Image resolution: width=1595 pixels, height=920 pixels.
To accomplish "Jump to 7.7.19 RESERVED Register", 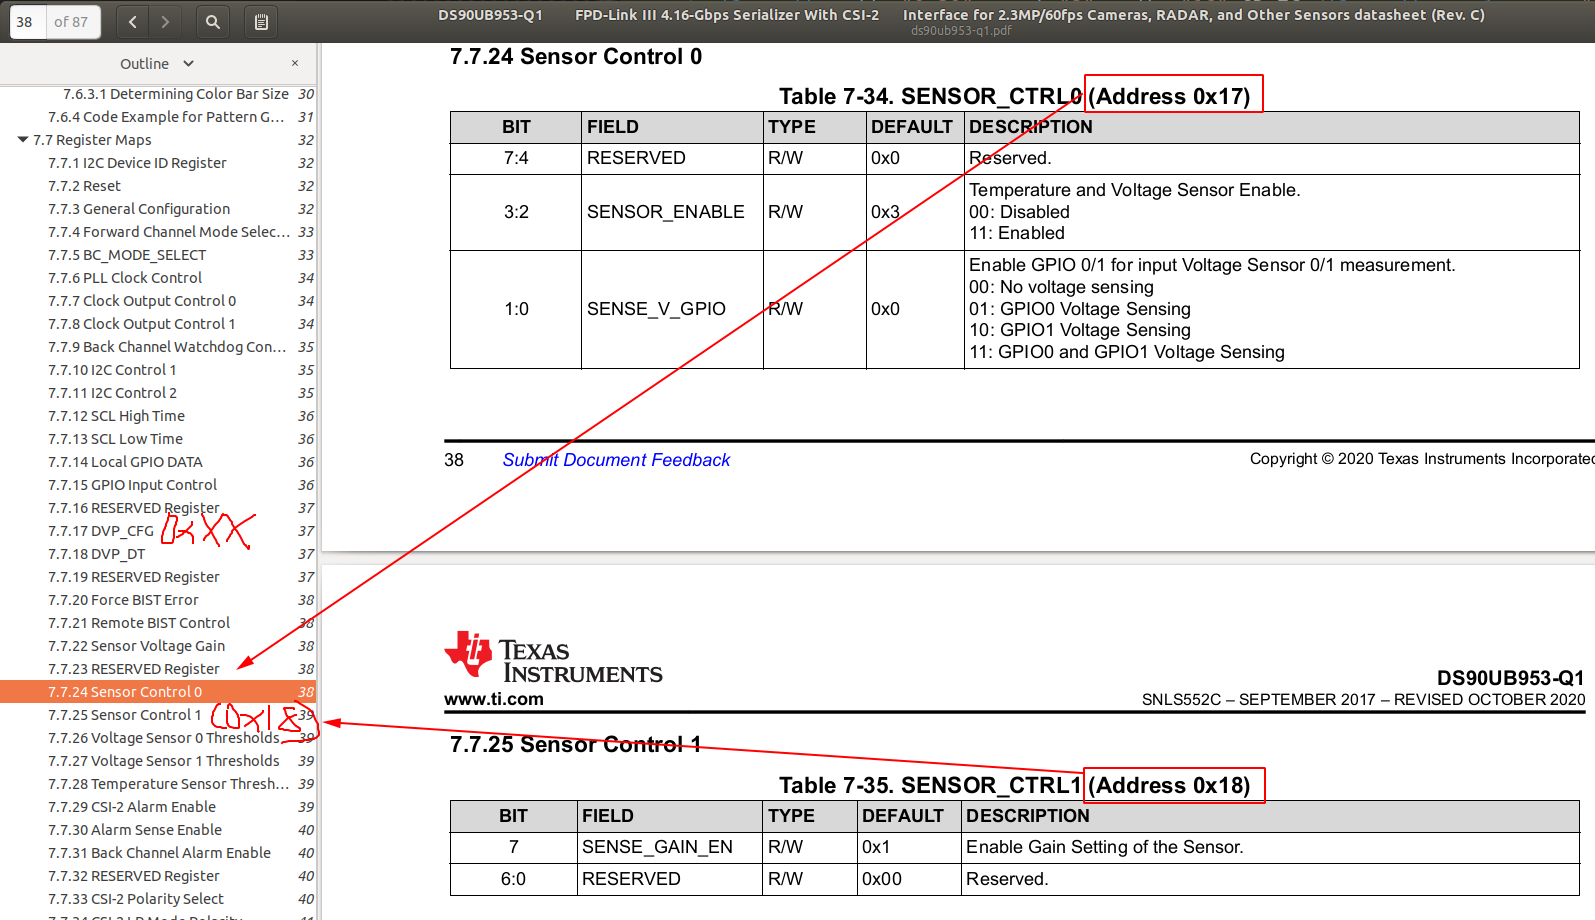I will [134, 577].
